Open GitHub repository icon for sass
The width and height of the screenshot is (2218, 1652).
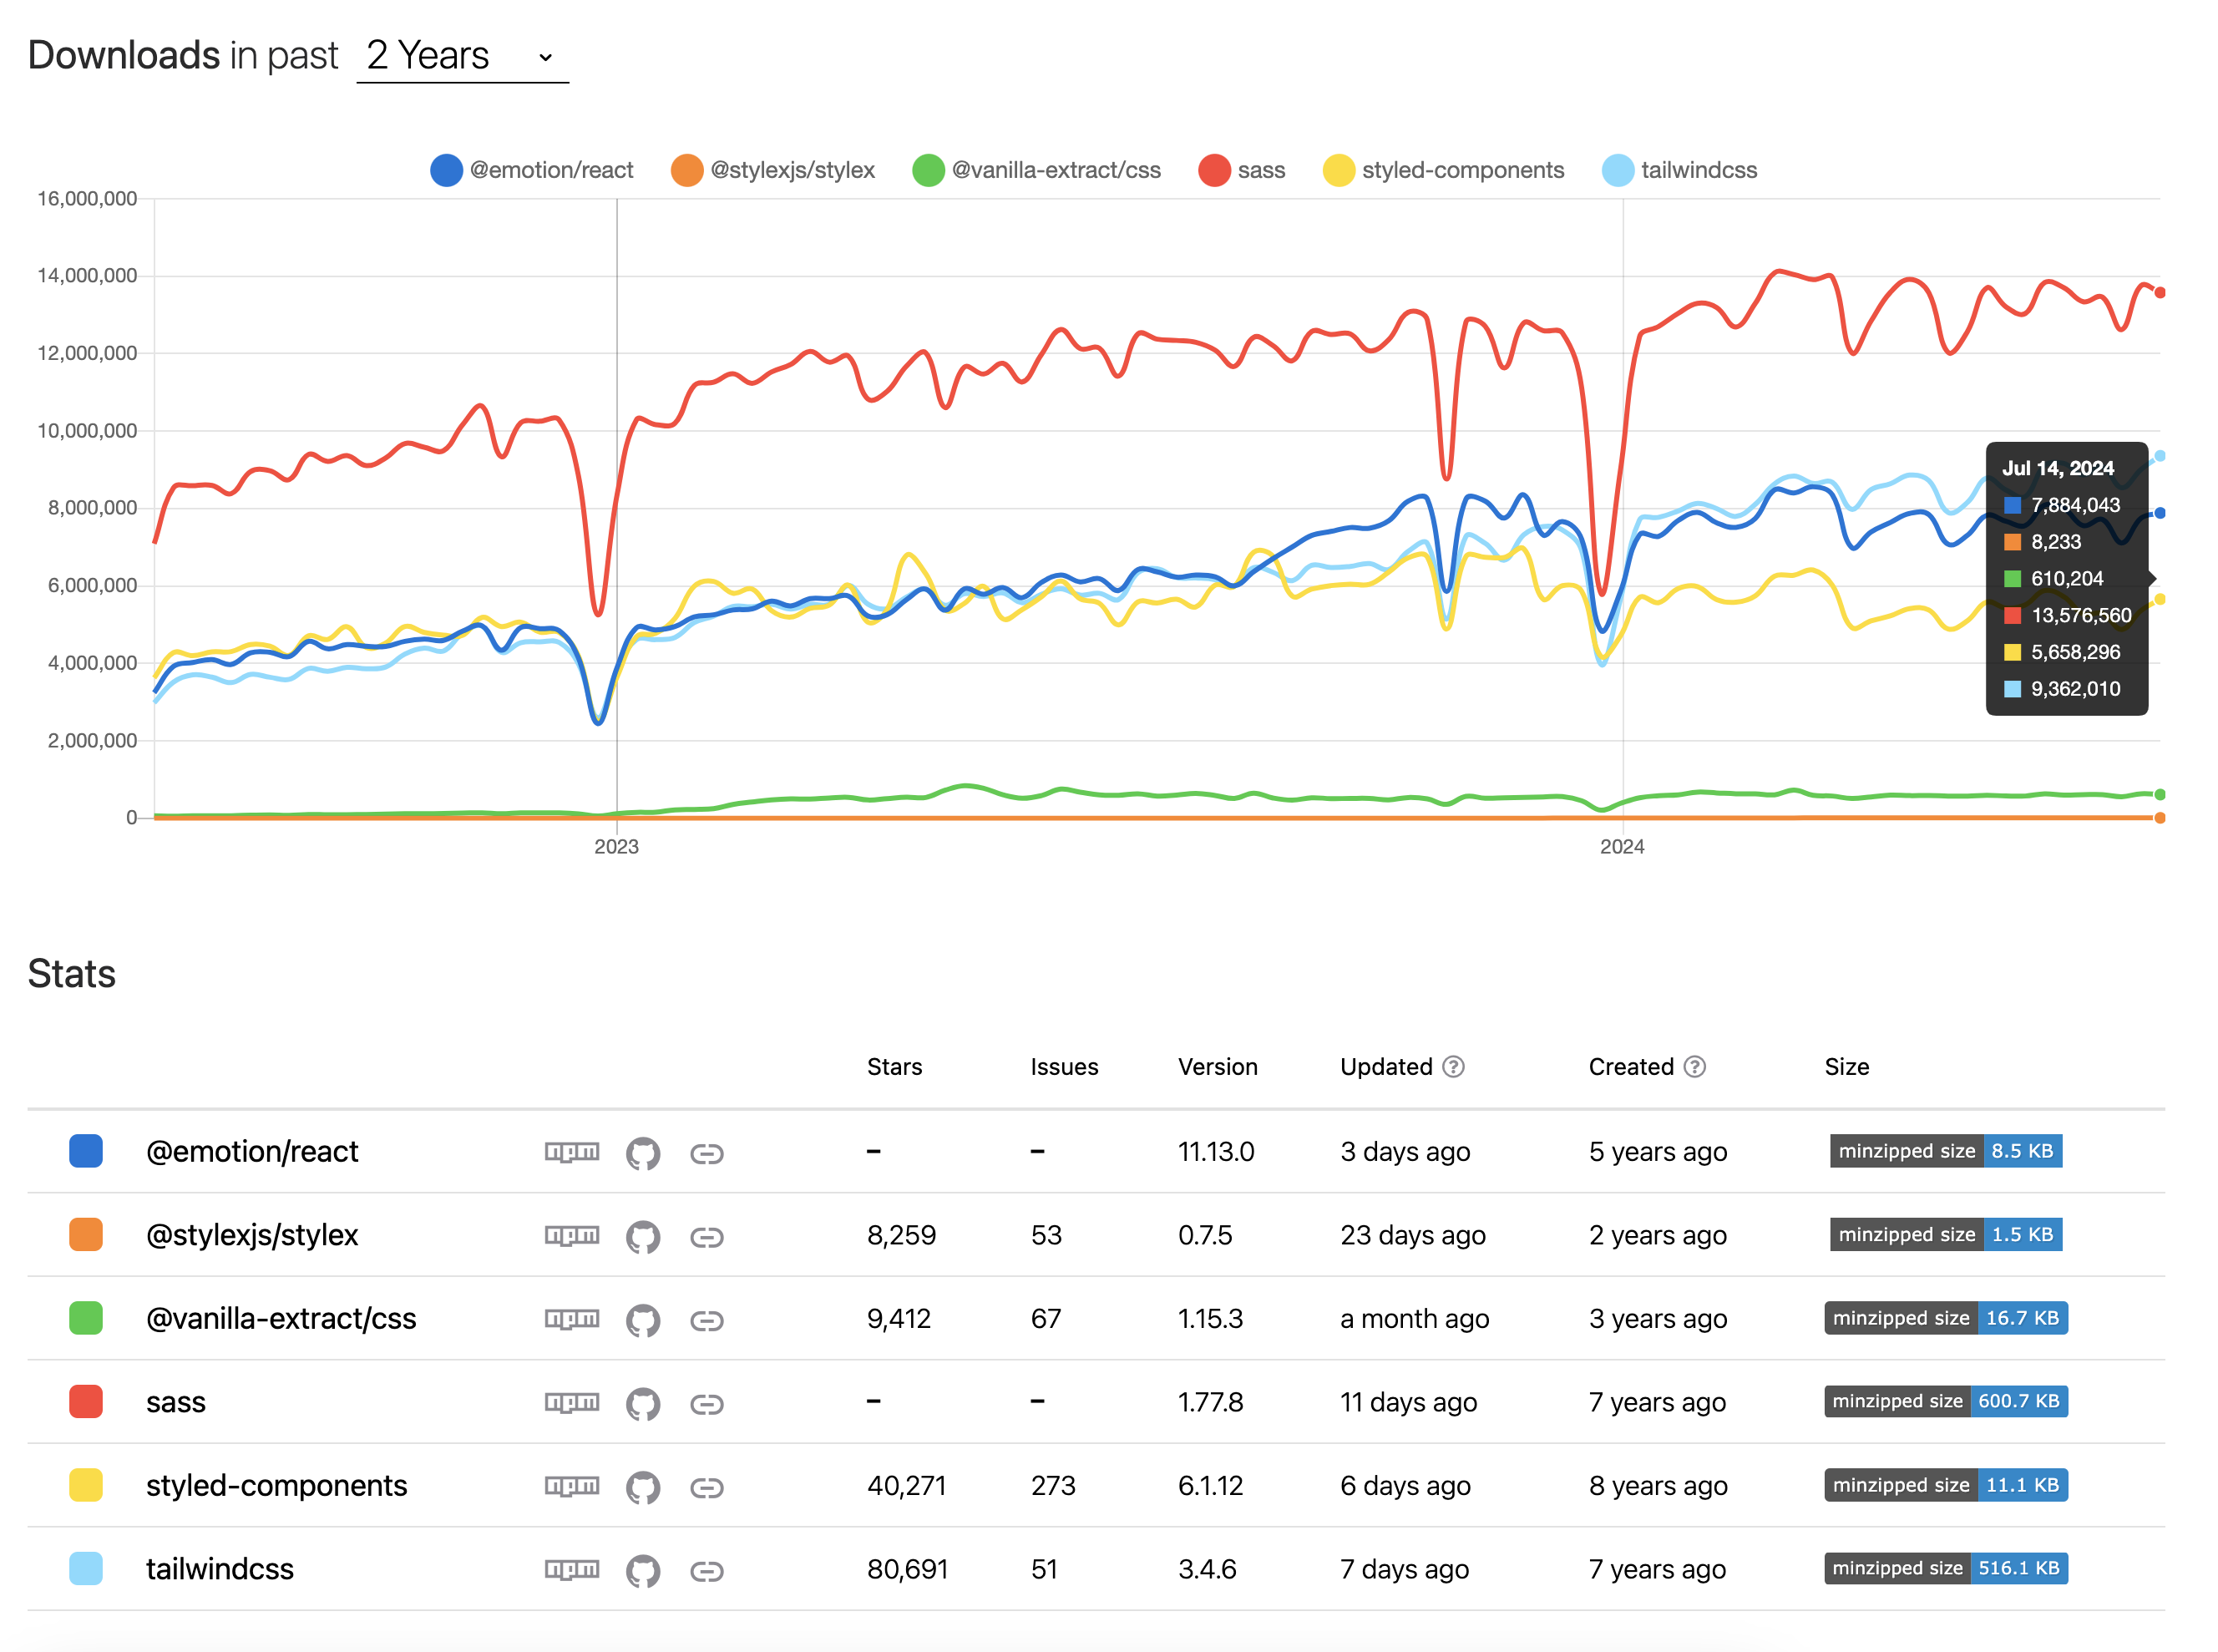click(x=642, y=1404)
